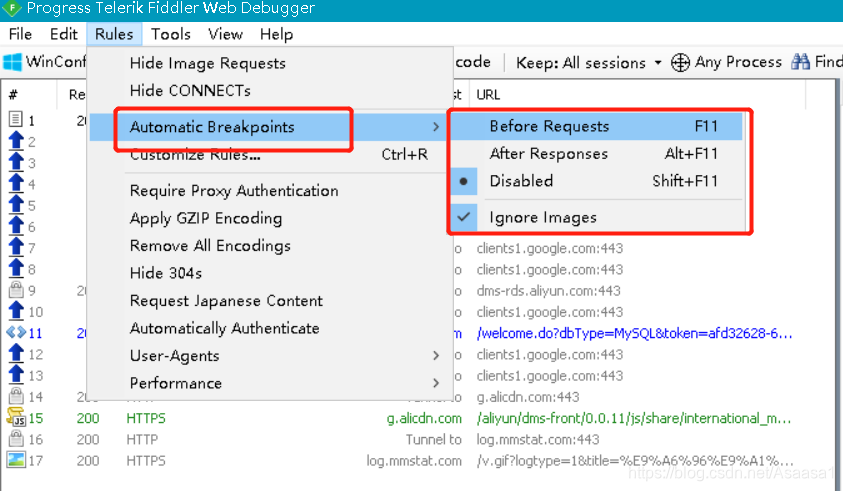Click the upload arrow icon of session 7

[x=16, y=247]
